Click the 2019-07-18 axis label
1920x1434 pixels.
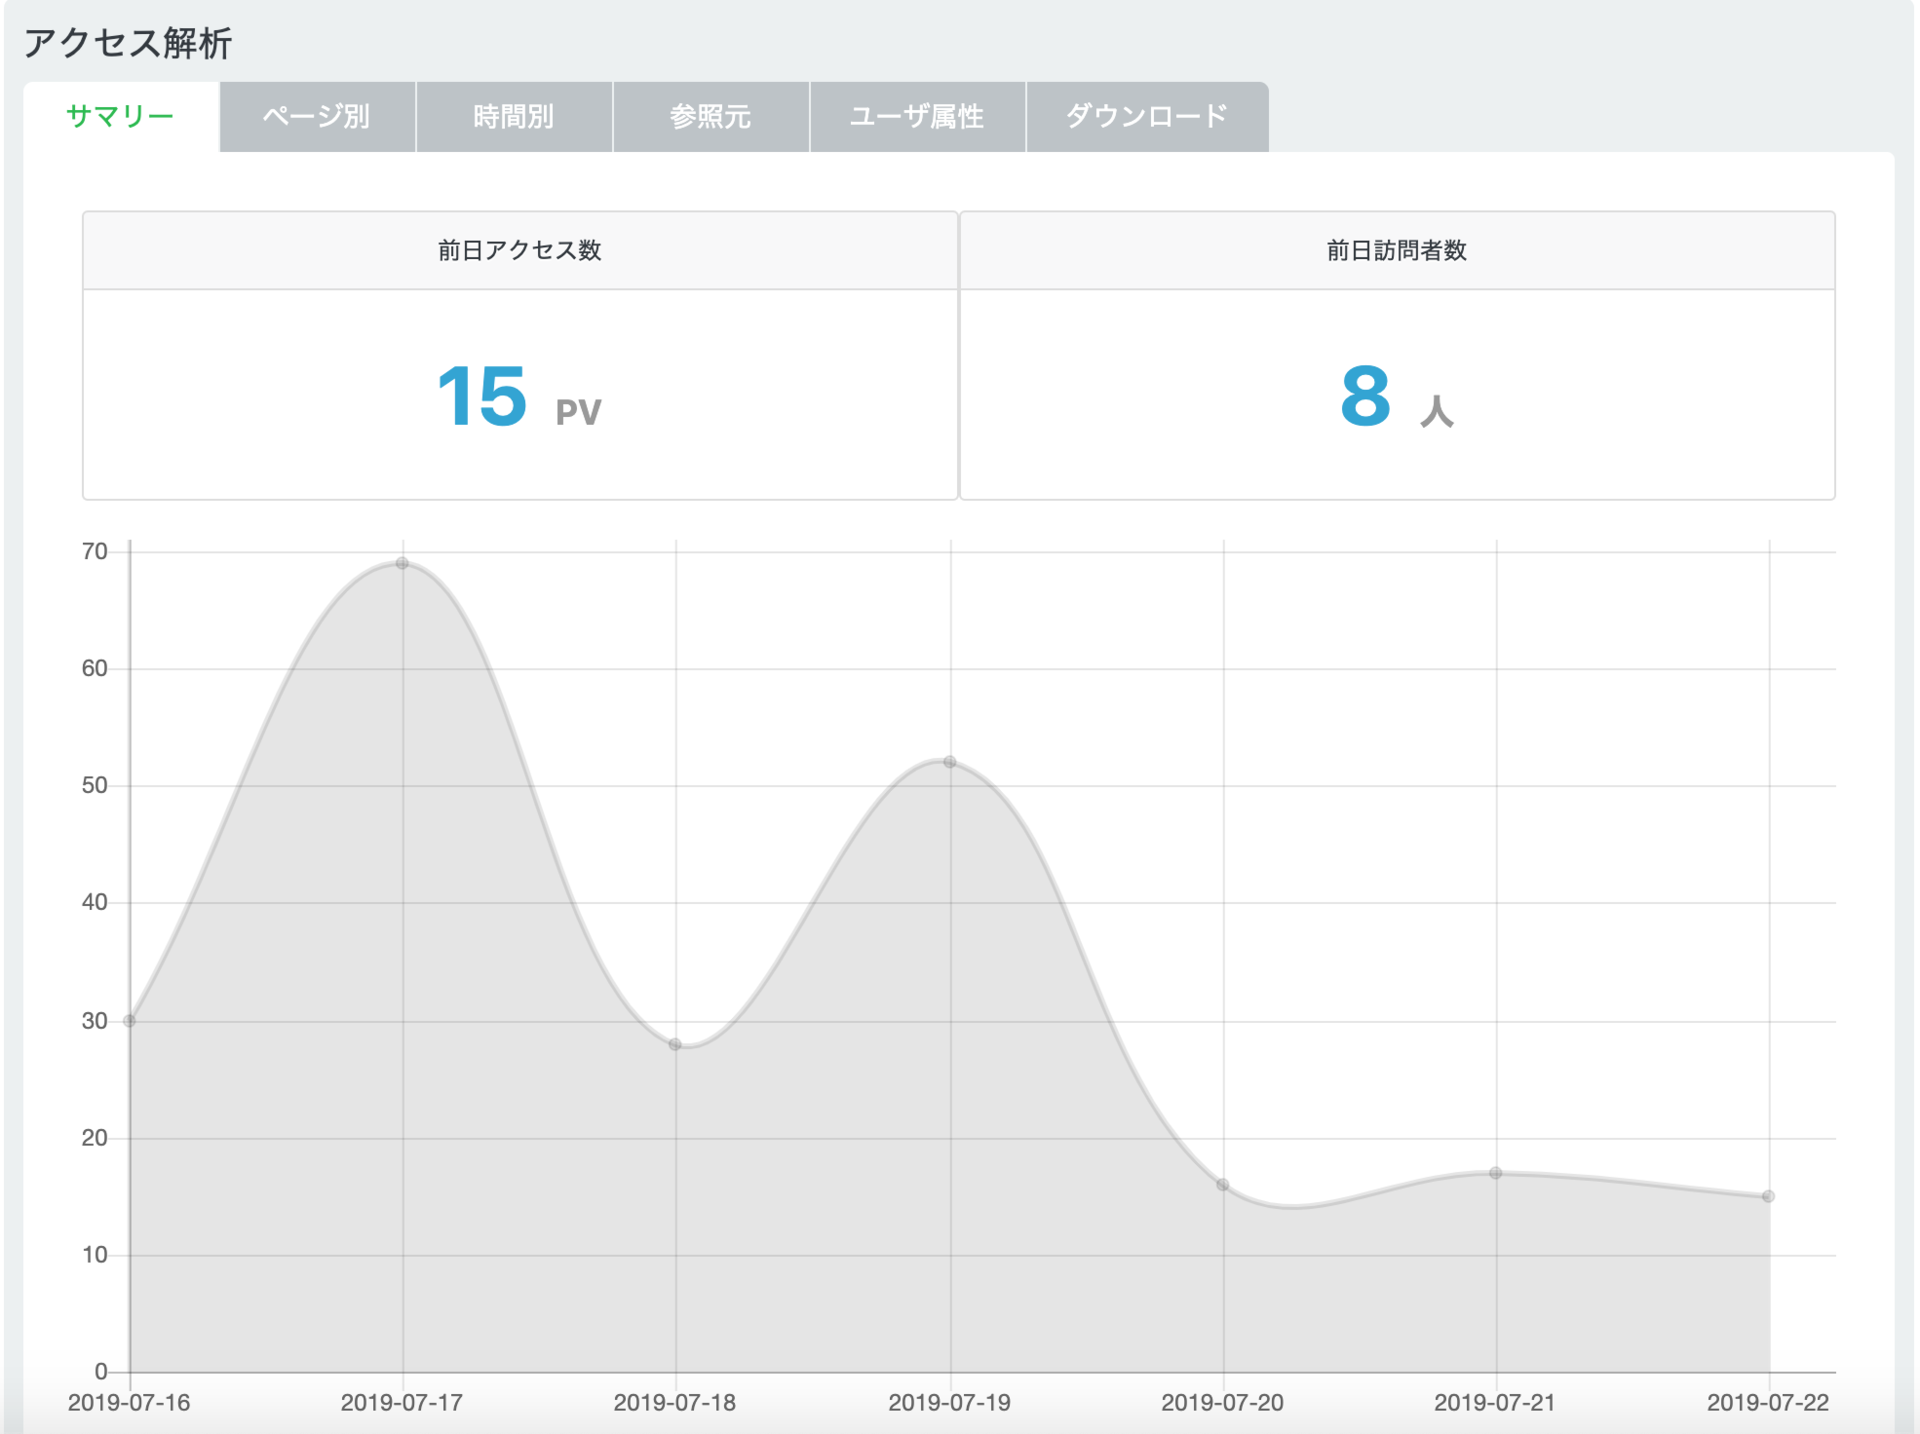(x=675, y=1403)
